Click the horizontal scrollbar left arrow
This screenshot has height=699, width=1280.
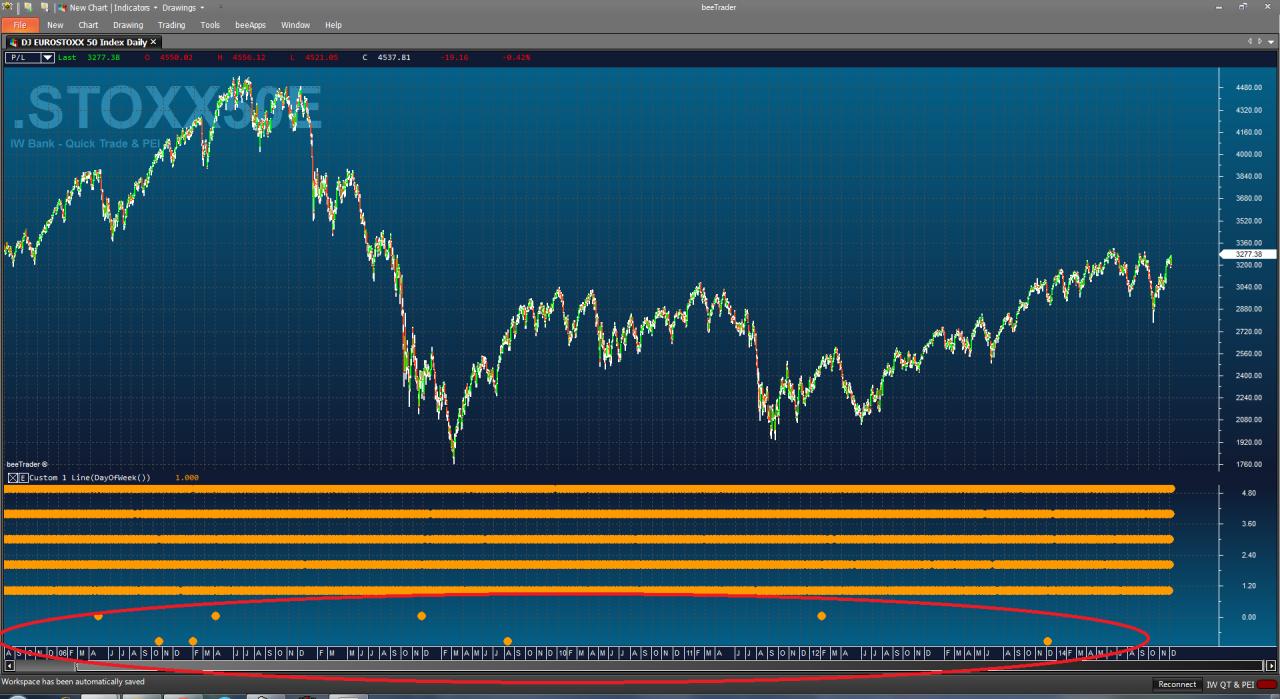(x=10, y=665)
